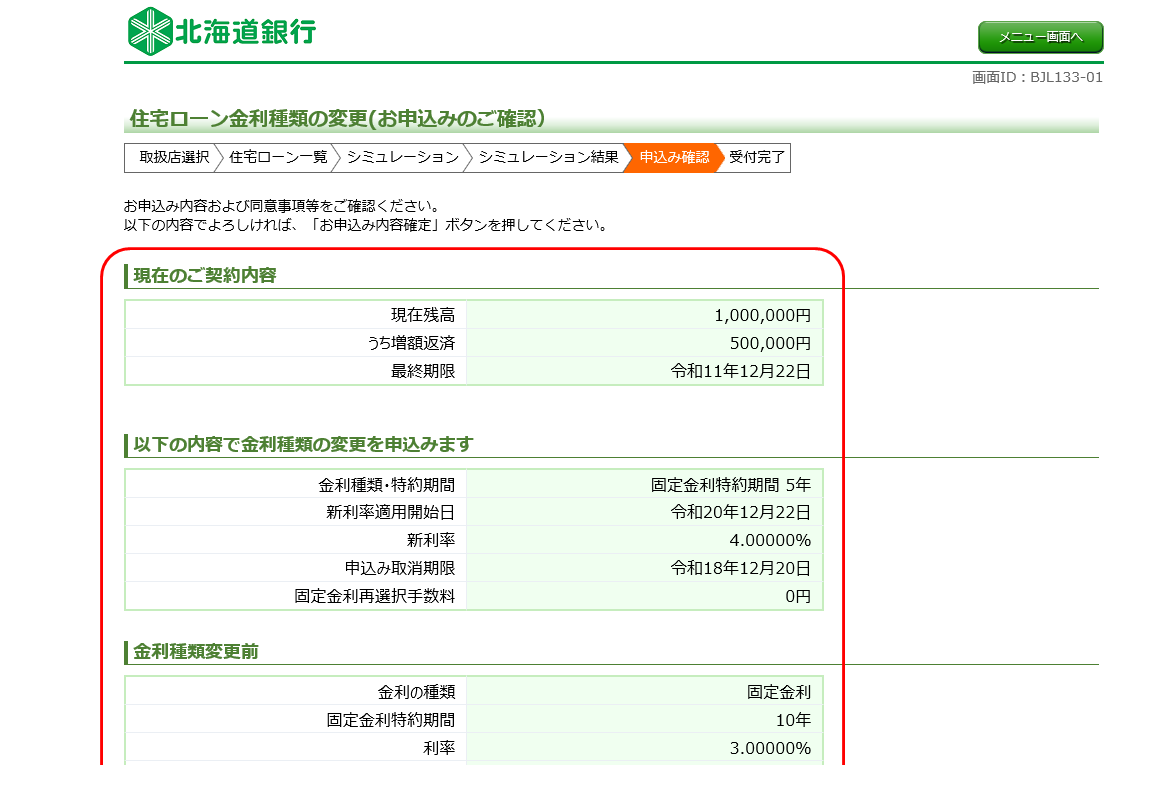
Task: Click the 現在のご契約内容 heading
Action: (x=204, y=275)
